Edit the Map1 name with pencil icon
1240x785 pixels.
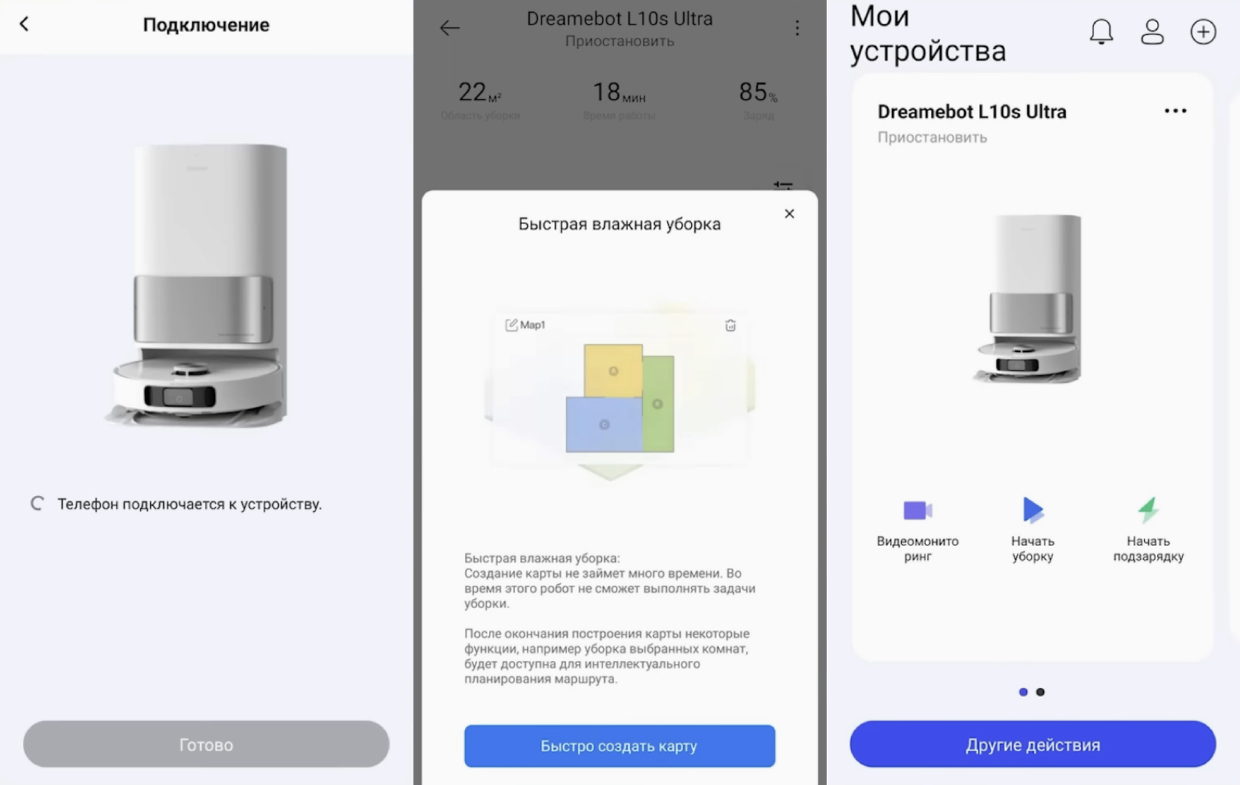(512, 325)
